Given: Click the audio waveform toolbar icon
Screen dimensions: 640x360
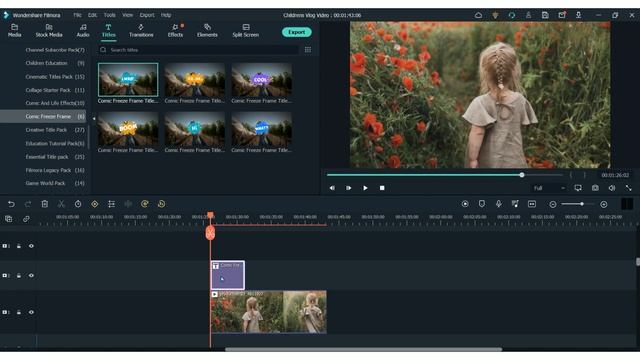Looking at the screenshot, I should click(128, 204).
